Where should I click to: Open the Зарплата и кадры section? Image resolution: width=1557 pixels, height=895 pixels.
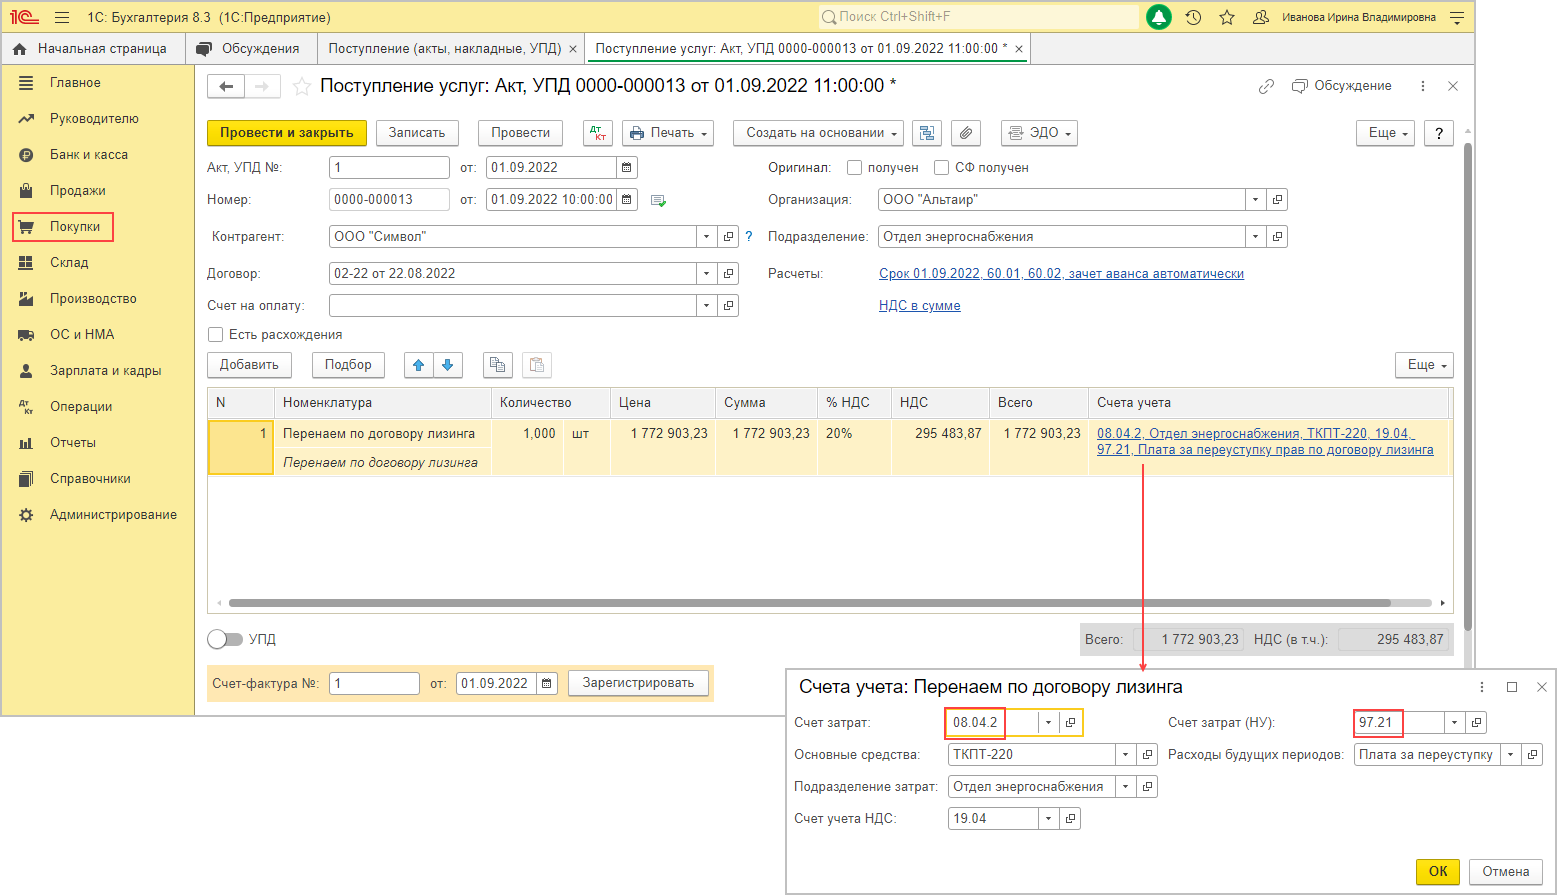(105, 371)
